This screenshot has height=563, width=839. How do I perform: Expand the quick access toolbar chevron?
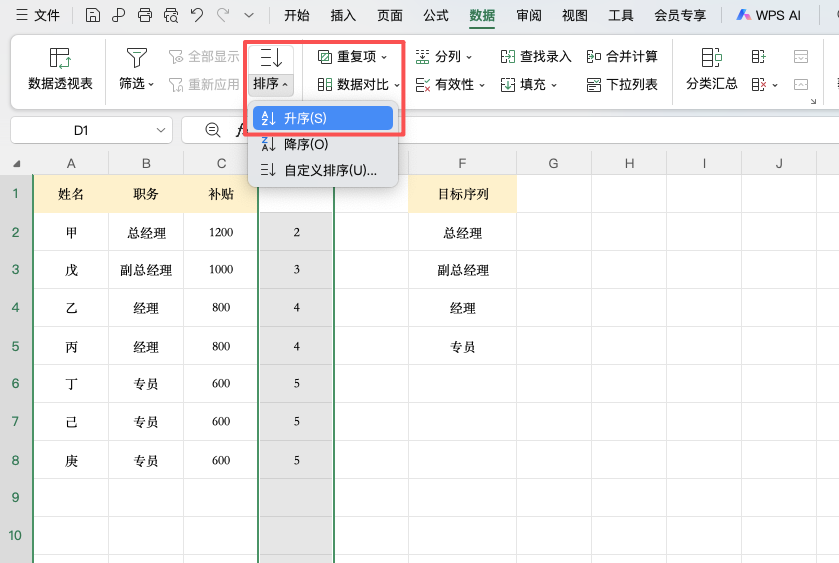click(249, 16)
